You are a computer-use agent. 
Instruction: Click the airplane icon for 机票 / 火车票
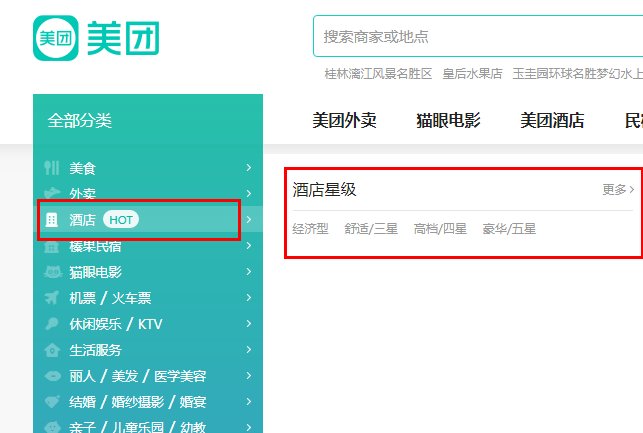coord(52,298)
